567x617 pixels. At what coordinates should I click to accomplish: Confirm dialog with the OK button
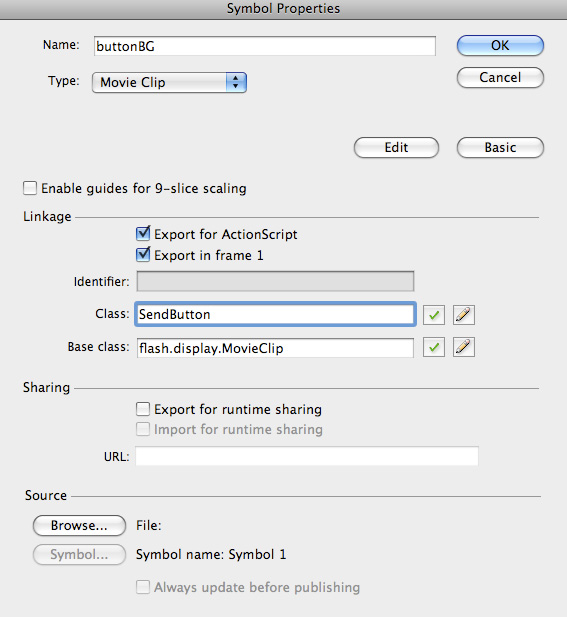coord(500,45)
